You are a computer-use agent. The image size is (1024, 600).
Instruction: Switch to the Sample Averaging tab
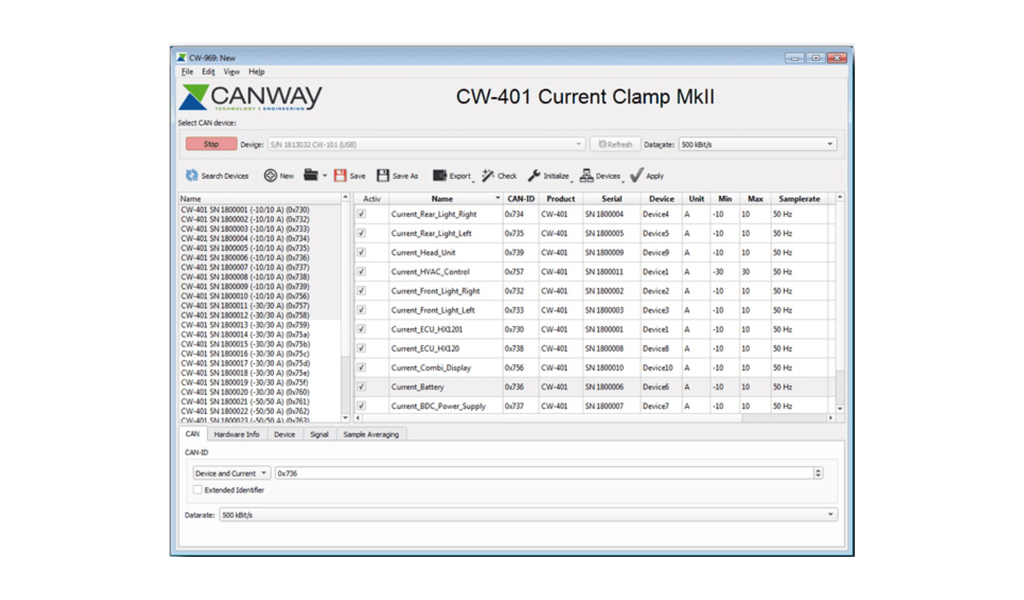pos(371,434)
